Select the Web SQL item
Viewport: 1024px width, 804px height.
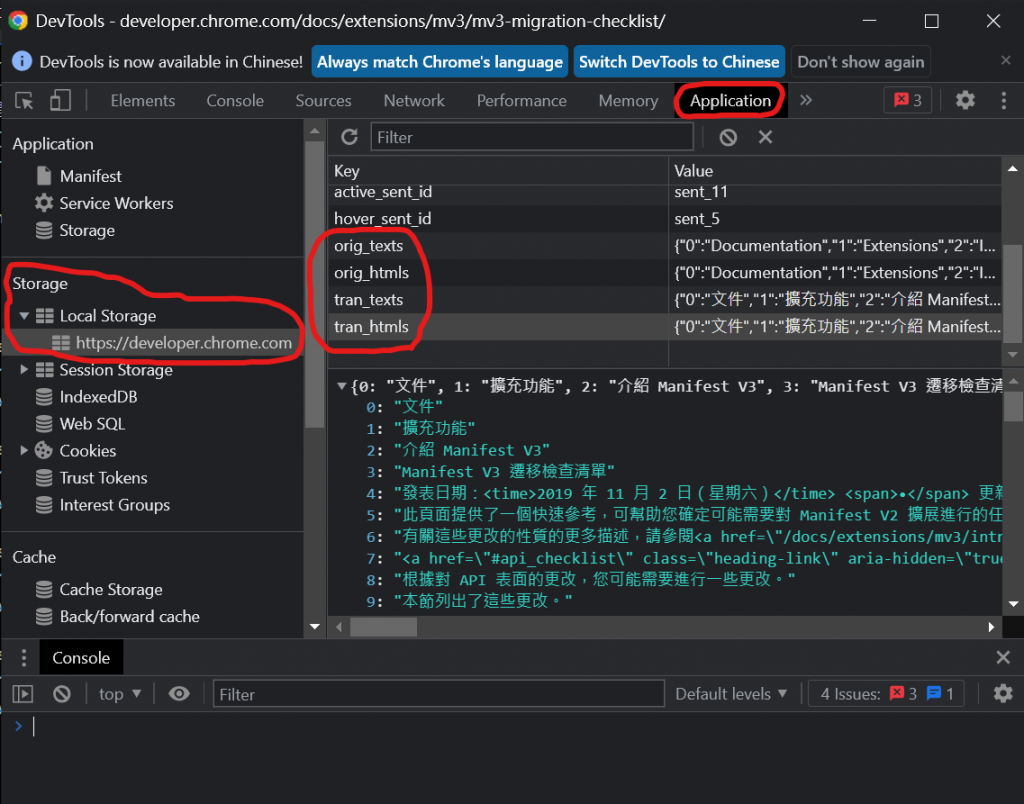pos(92,423)
